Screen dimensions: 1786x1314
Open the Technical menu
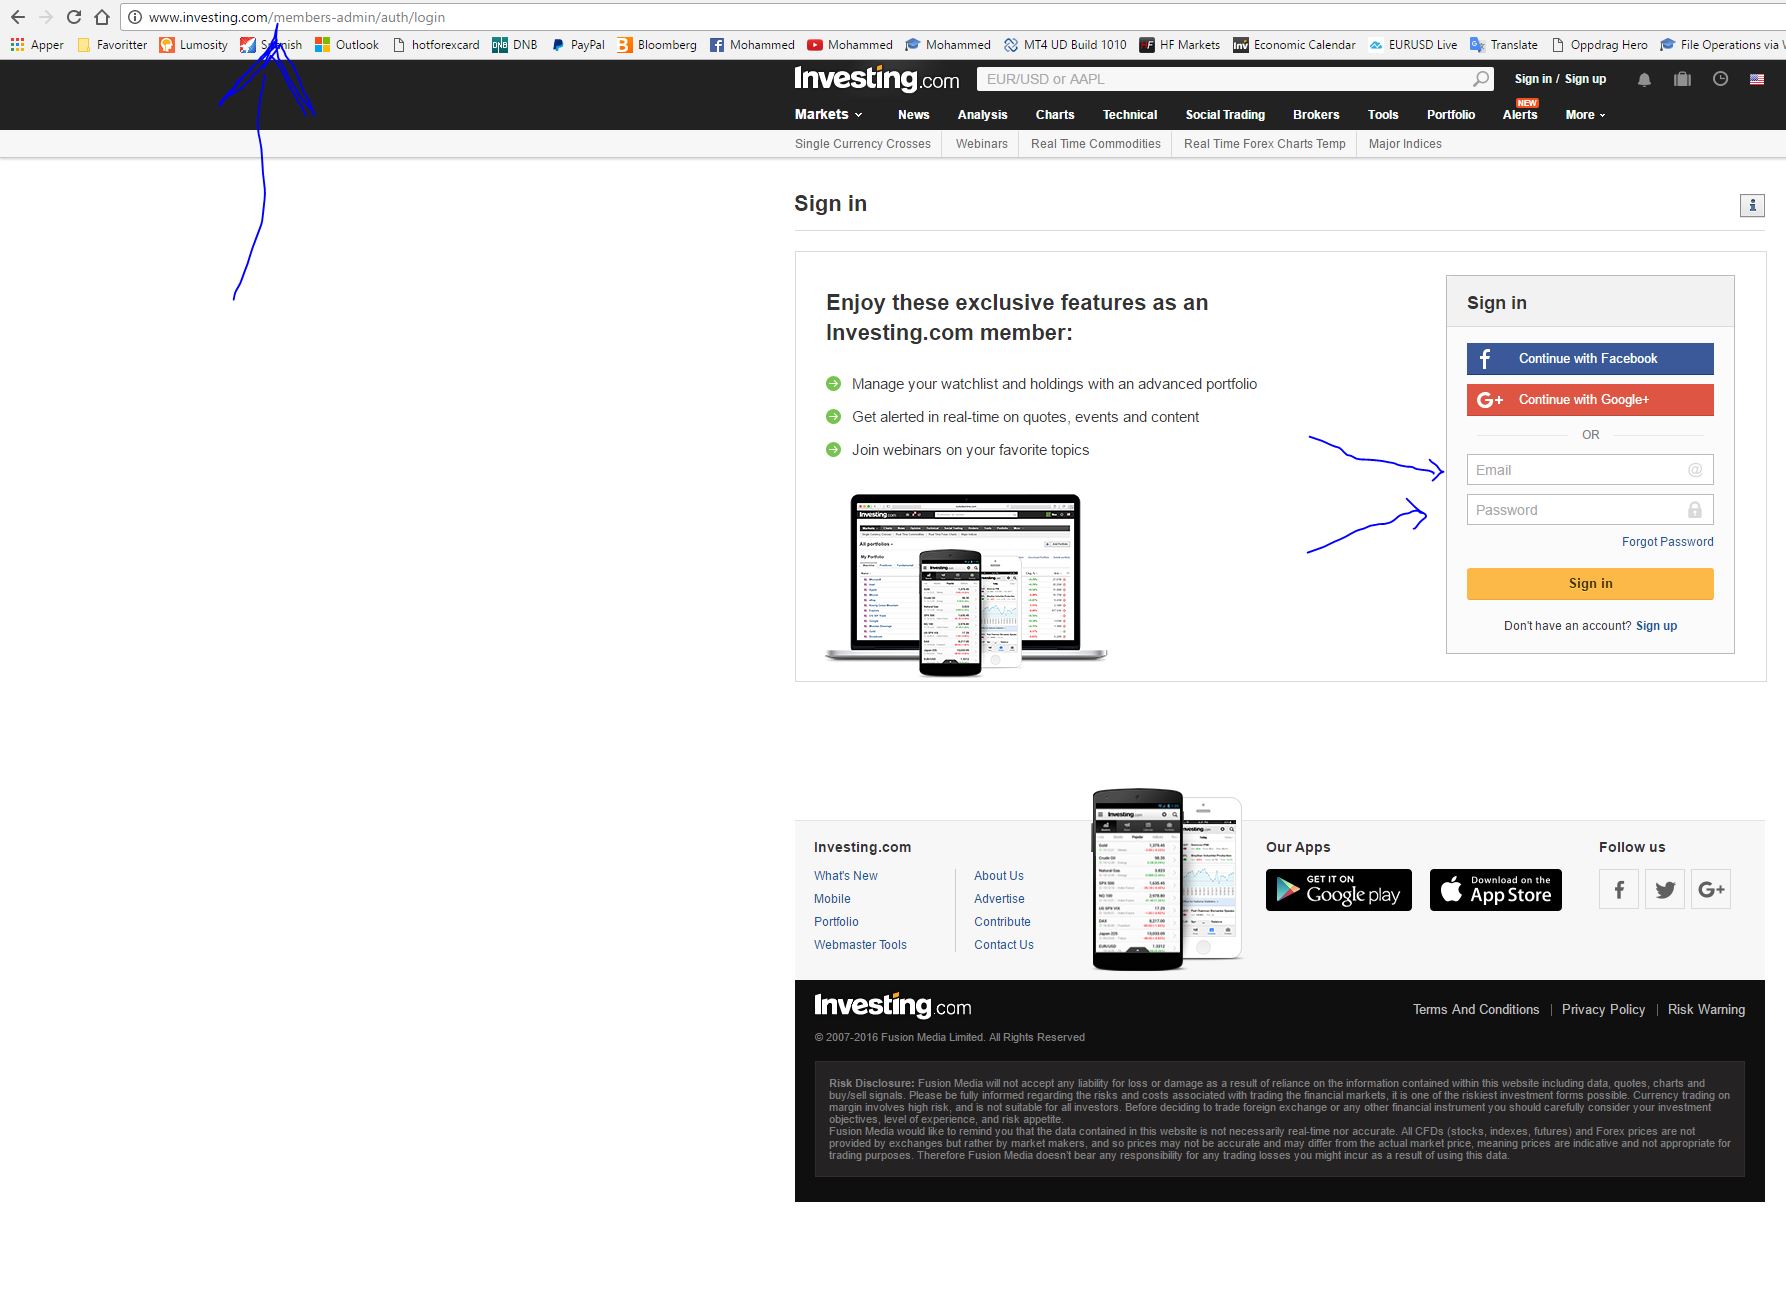click(1130, 115)
